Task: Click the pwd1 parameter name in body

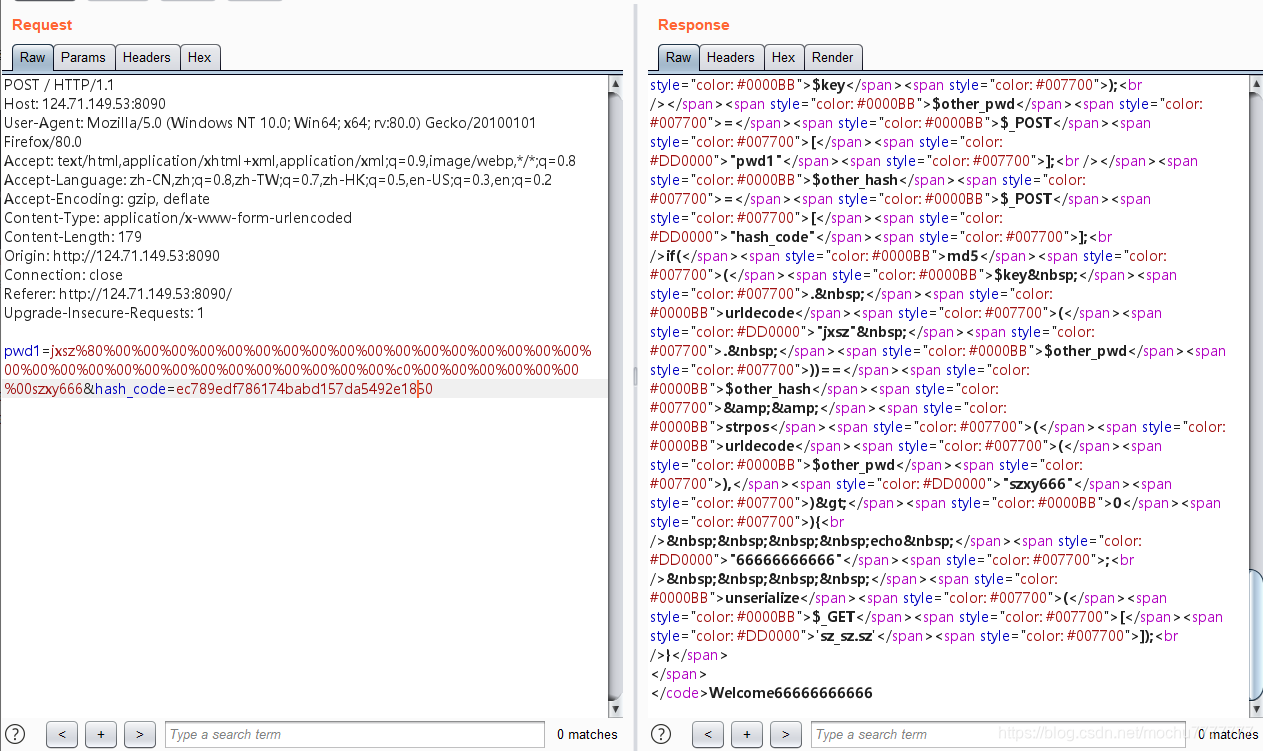Action: coord(22,351)
